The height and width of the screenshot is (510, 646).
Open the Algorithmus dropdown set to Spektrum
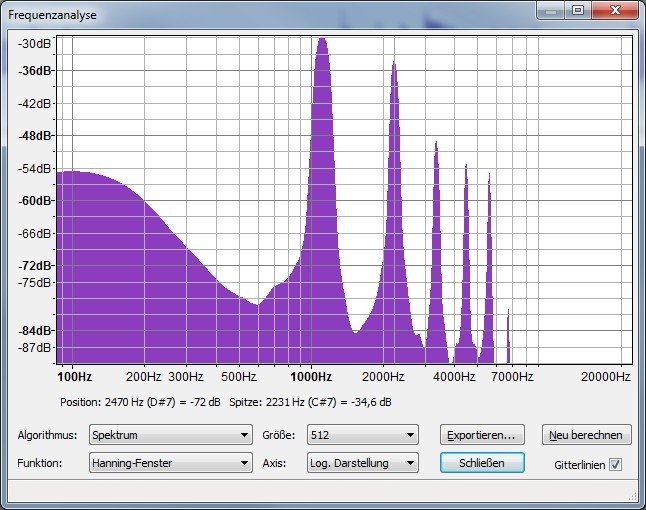[169, 435]
